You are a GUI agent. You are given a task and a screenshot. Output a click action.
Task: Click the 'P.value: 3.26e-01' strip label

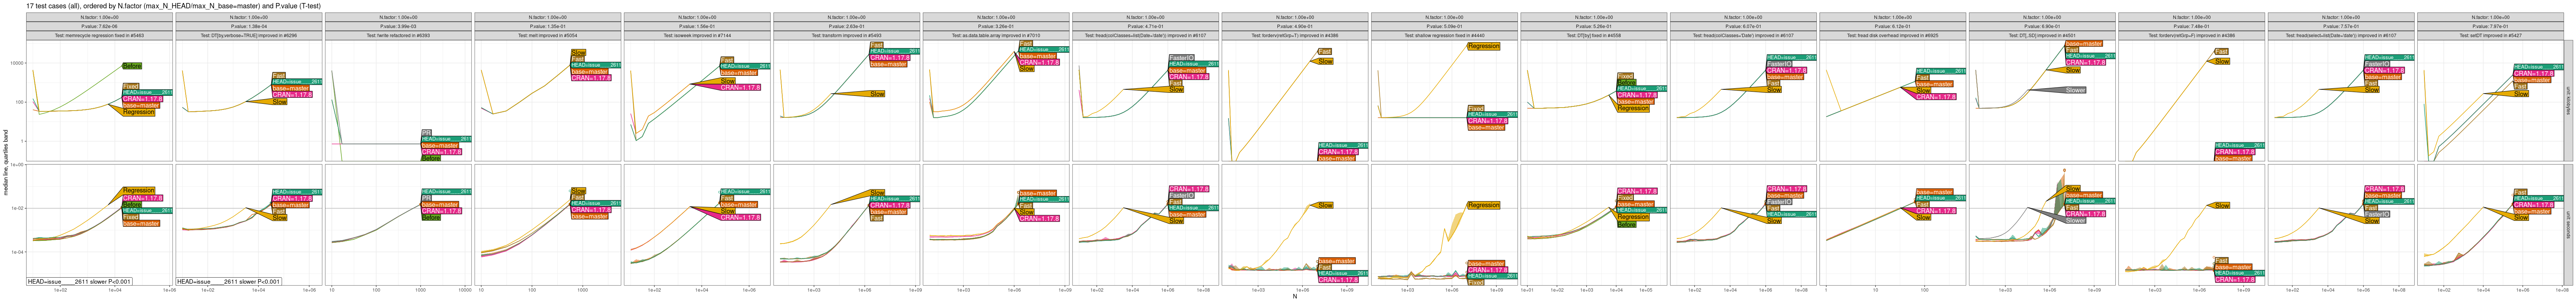pos(995,27)
